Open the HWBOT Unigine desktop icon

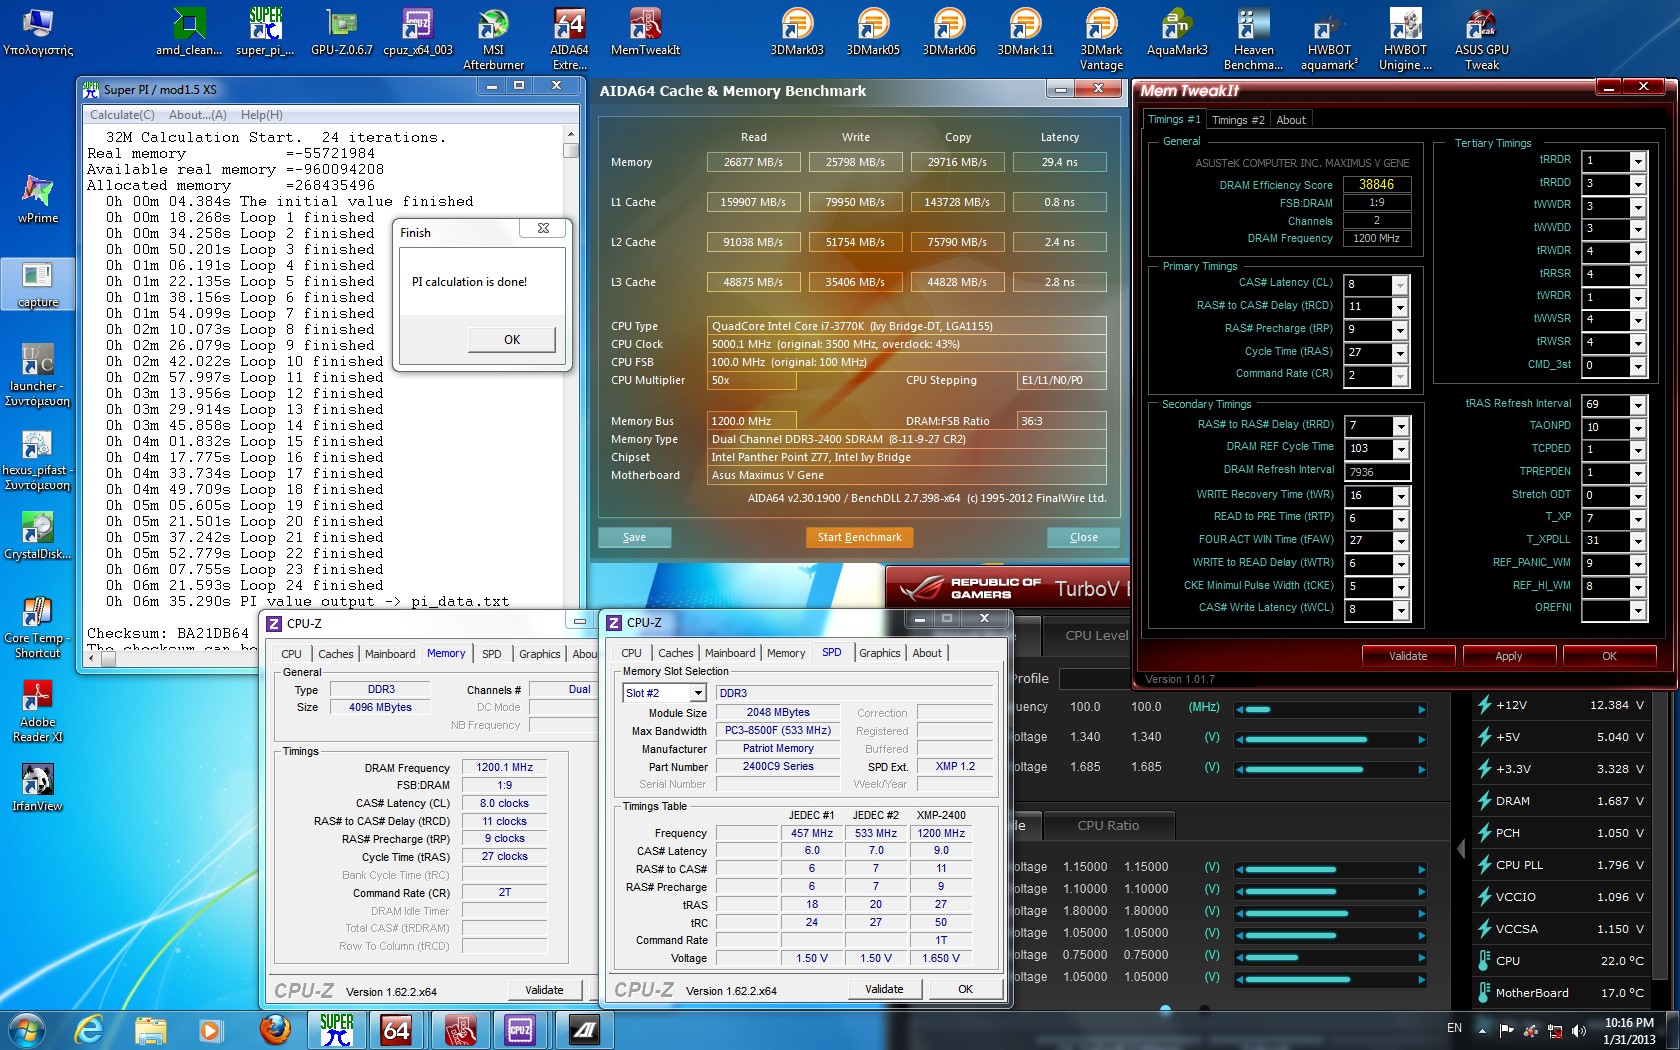pyautogui.click(x=1405, y=38)
